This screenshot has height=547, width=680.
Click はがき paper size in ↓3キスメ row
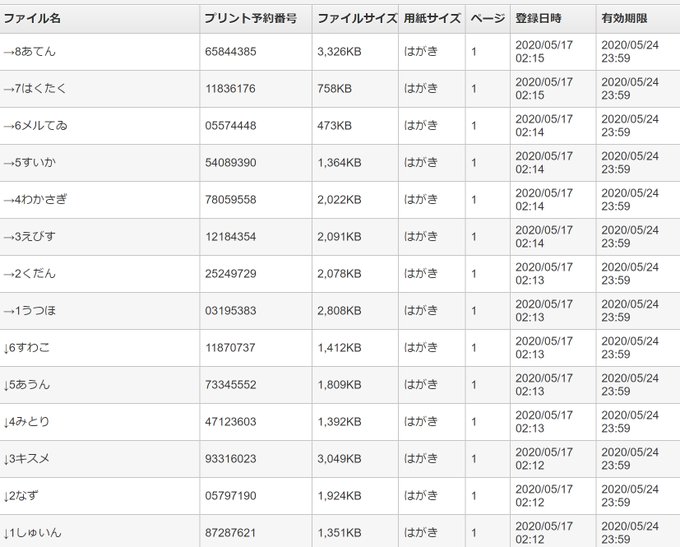point(421,459)
